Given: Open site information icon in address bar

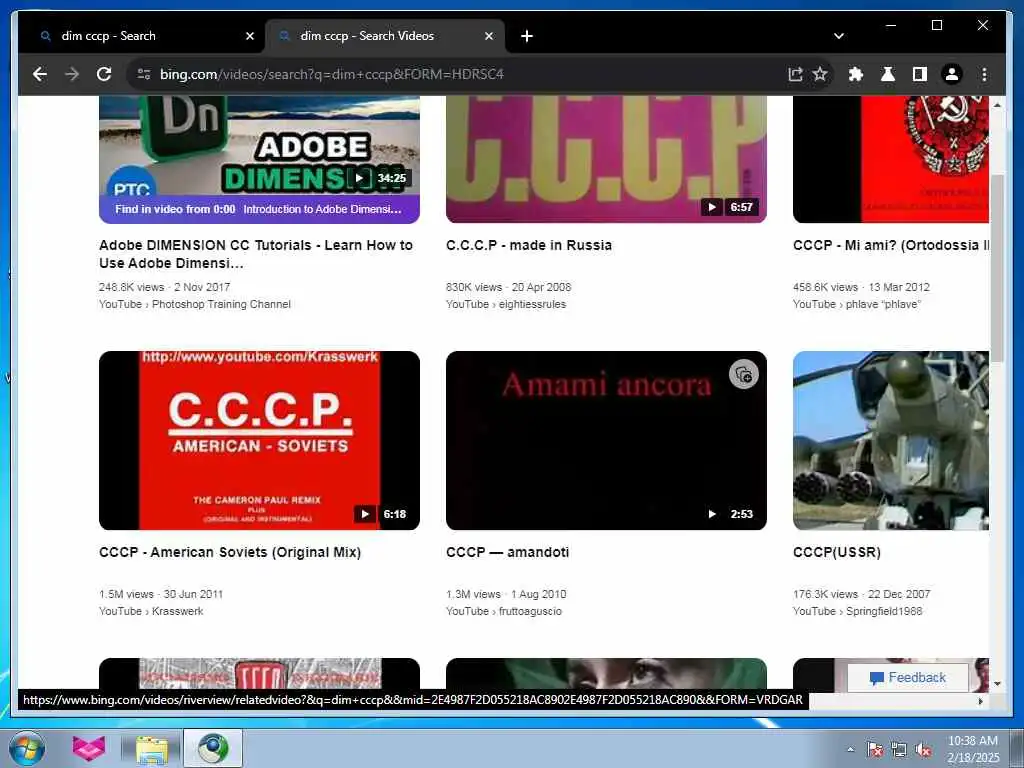Looking at the screenshot, I should tap(144, 74).
